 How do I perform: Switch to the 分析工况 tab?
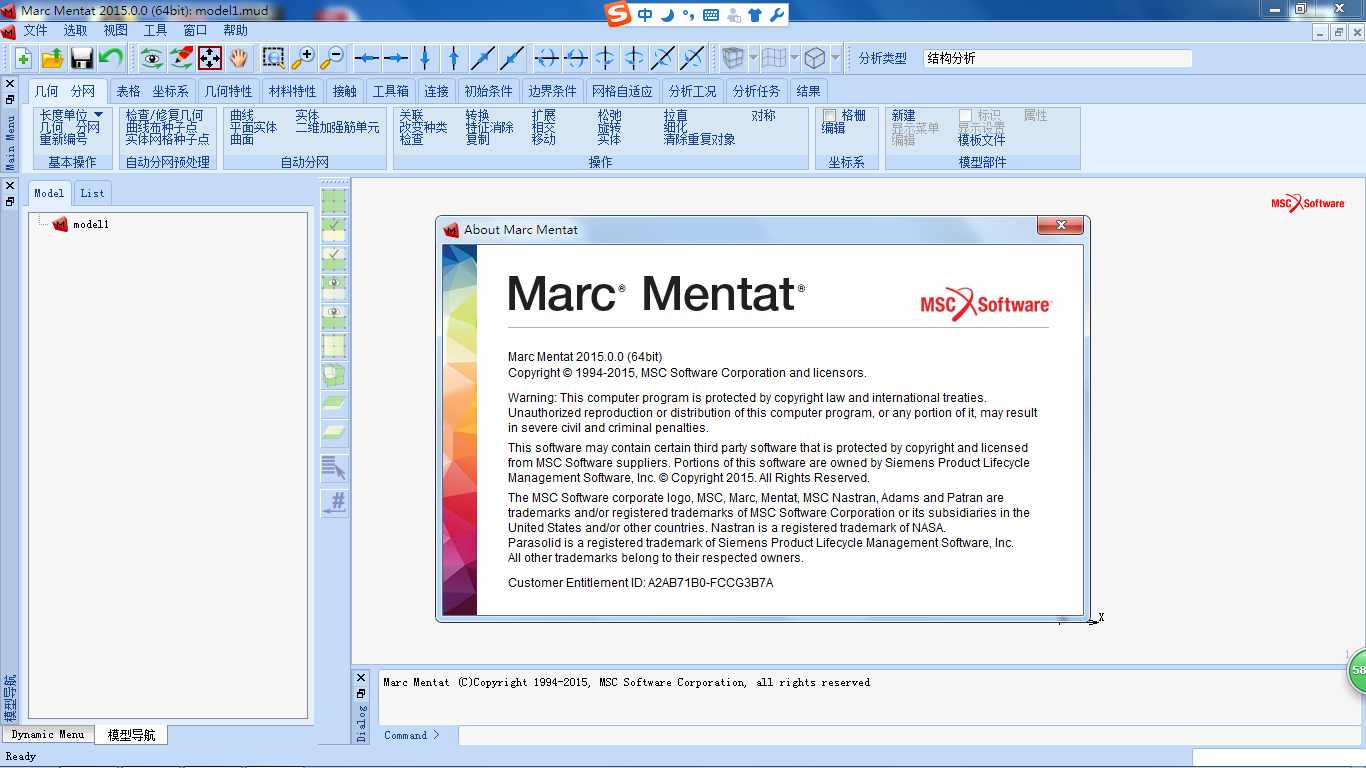point(692,91)
